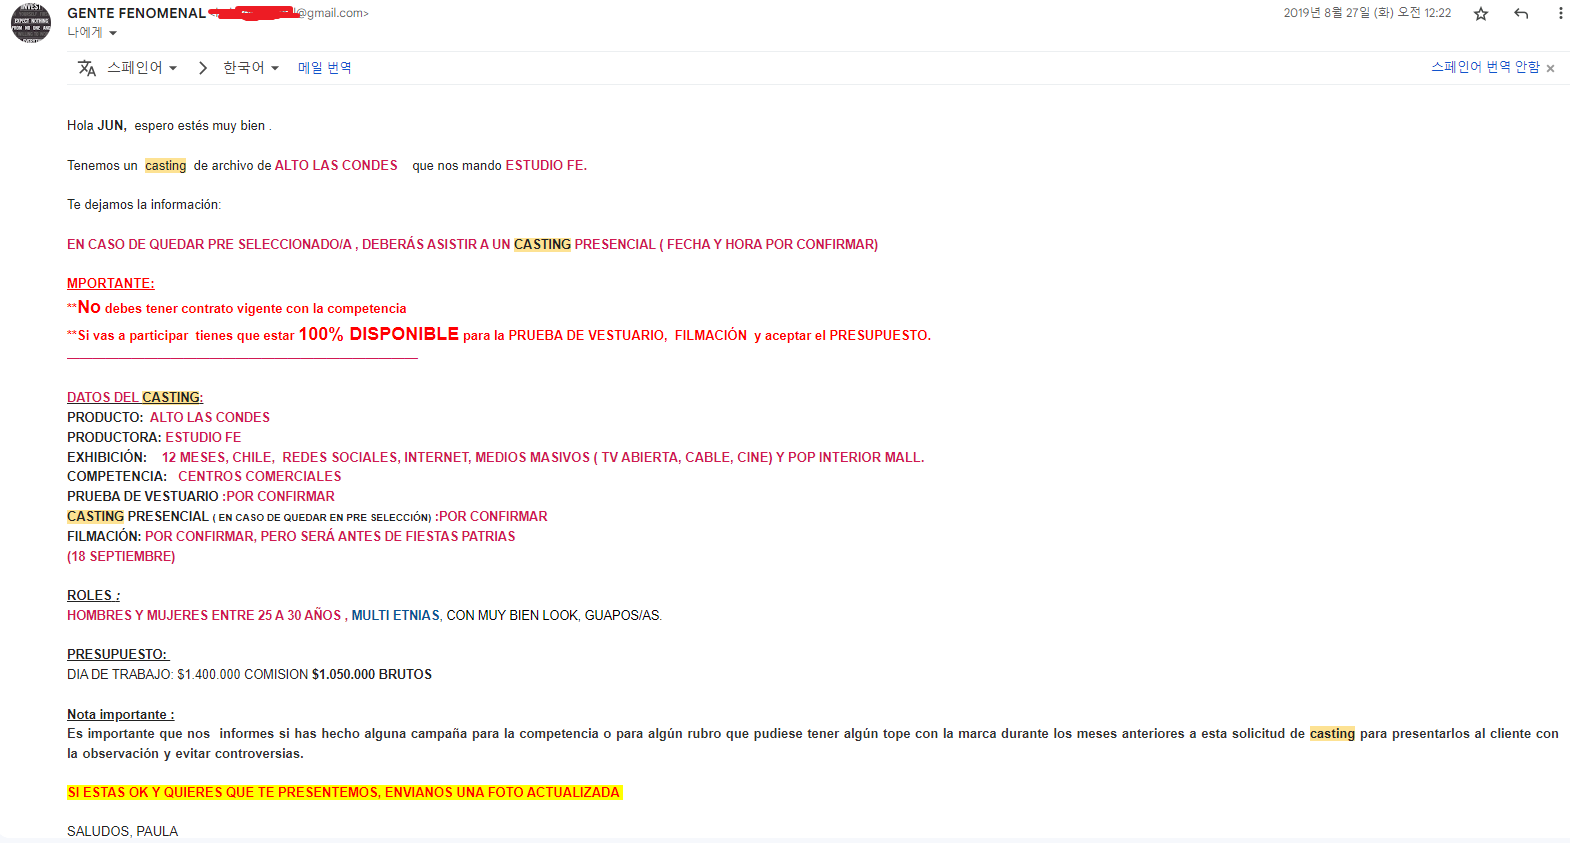Image resolution: width=1570 pixels, height=843 pixels.
Task: Click the Nota importante : heading
Action: pyautogui.click(x=121, y=715)
